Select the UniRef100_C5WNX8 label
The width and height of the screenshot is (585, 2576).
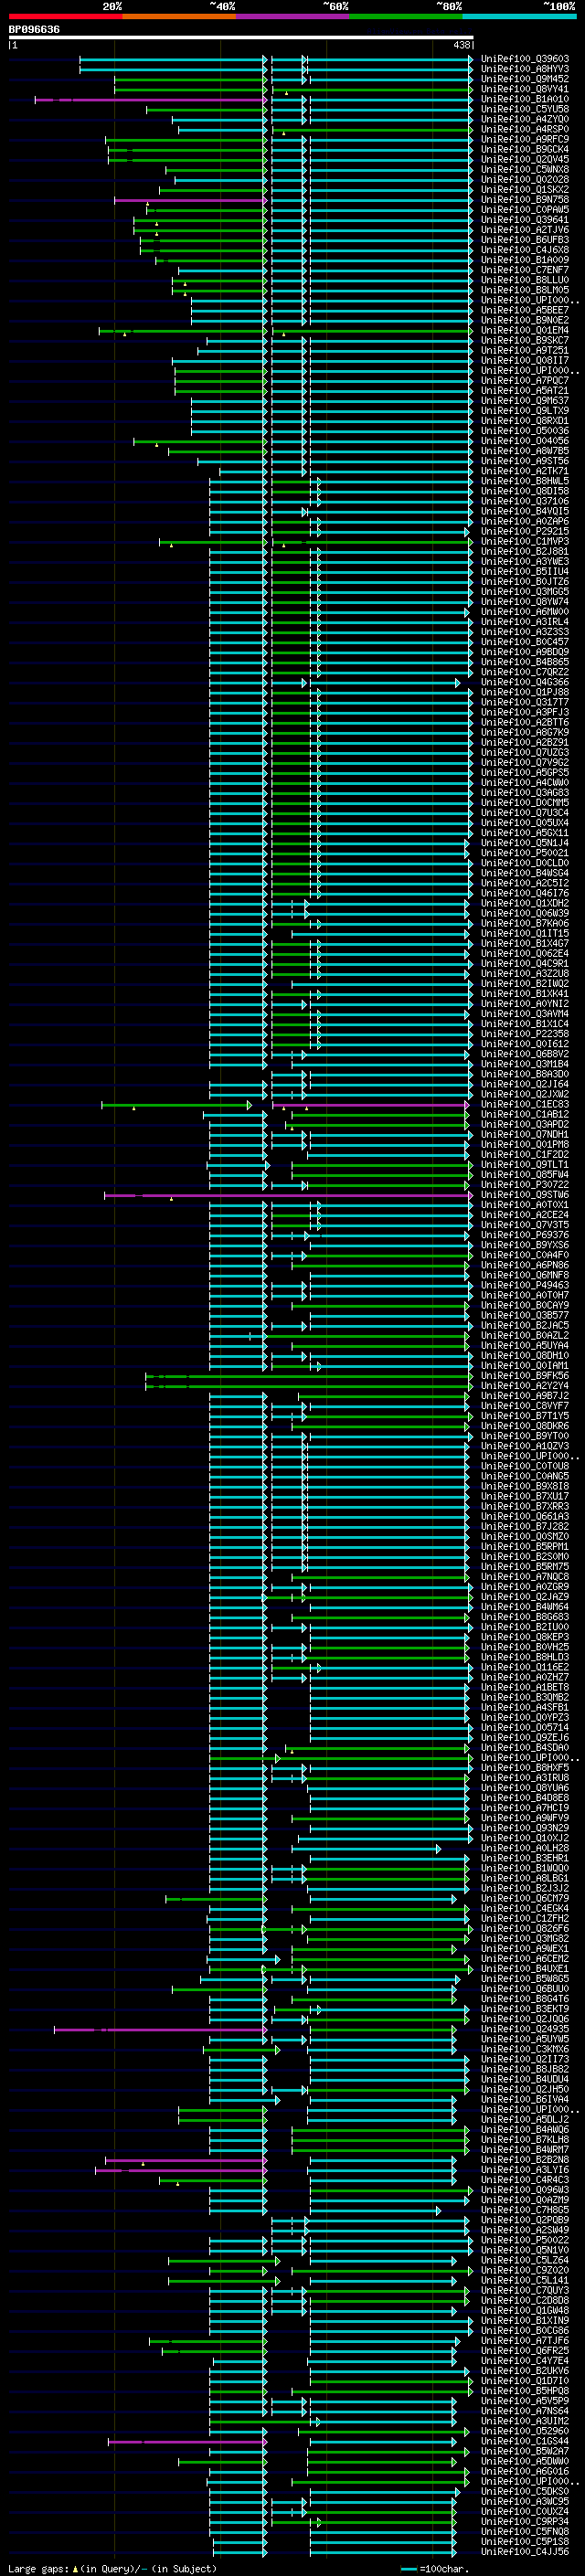[x=525, y=169]
